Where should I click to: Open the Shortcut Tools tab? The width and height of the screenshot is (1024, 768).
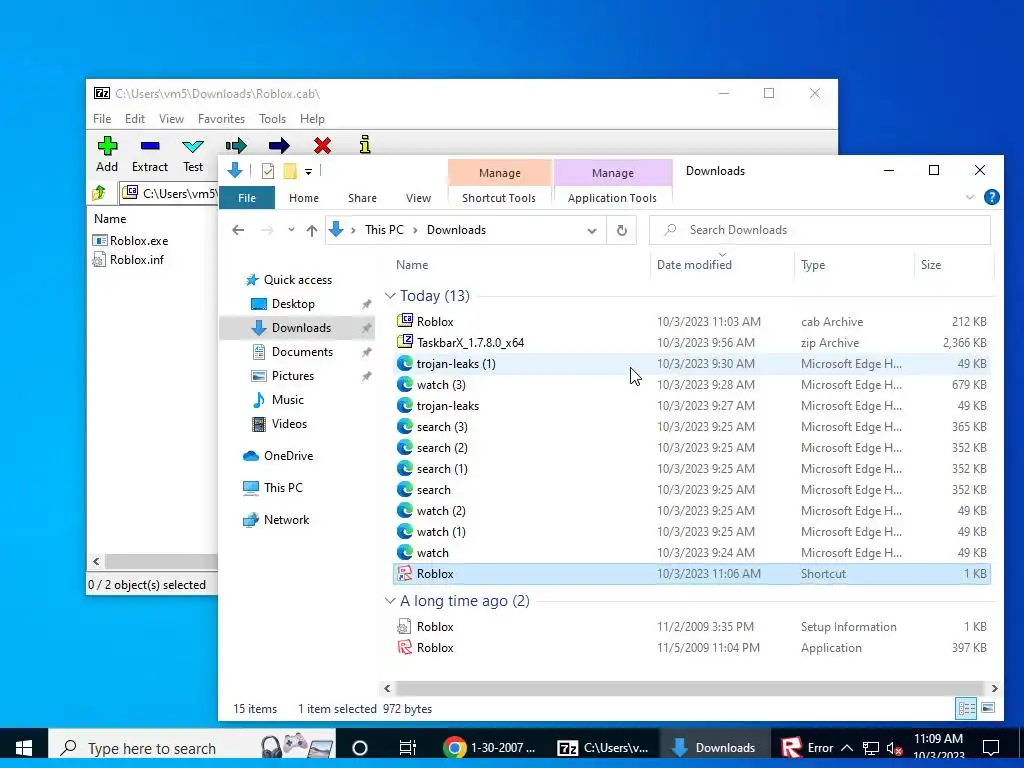click(499, 198)
